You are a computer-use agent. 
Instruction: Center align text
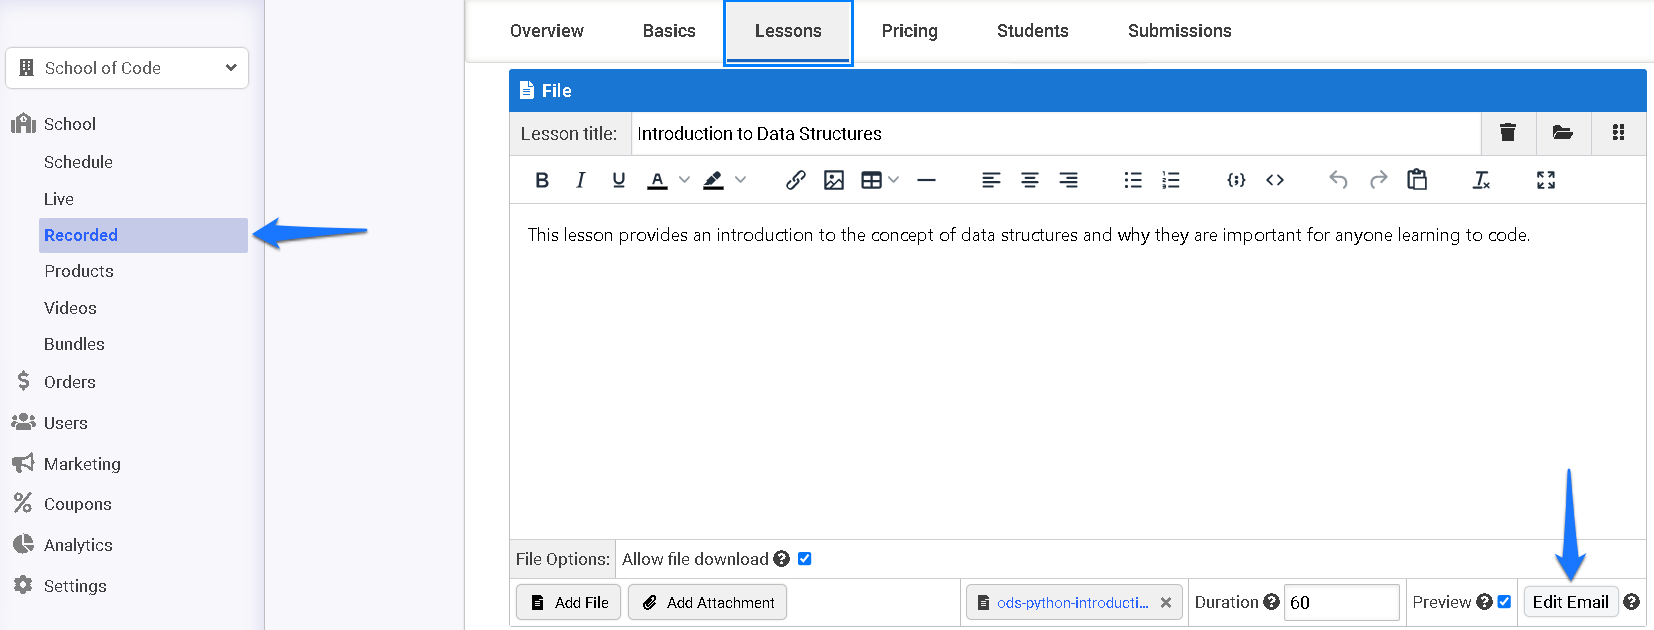pyautogui.click(x=1030, y=180)
